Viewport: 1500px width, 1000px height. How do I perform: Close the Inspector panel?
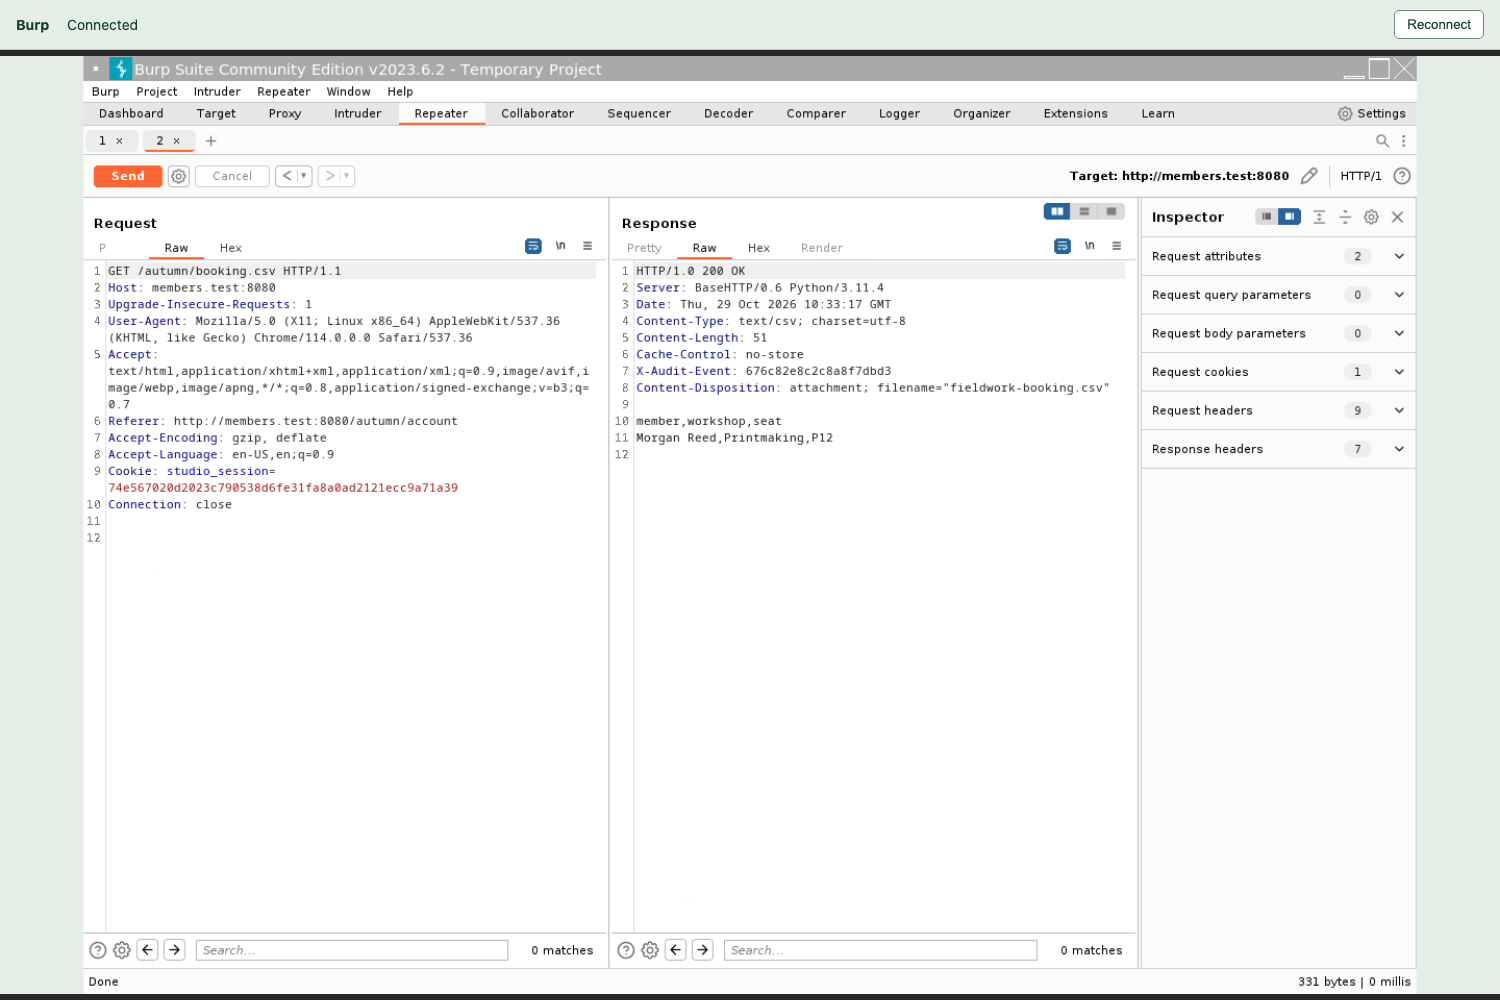1398,217
